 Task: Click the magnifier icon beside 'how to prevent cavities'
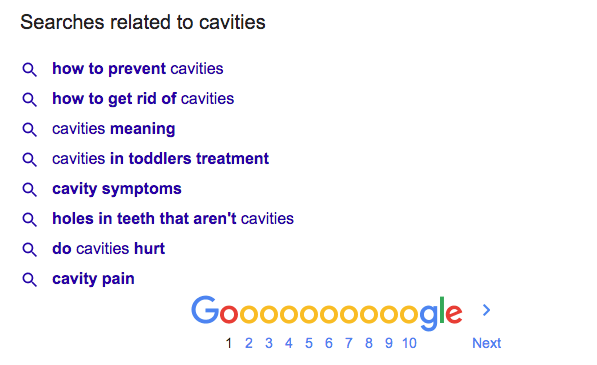click(x=29, y=70)
